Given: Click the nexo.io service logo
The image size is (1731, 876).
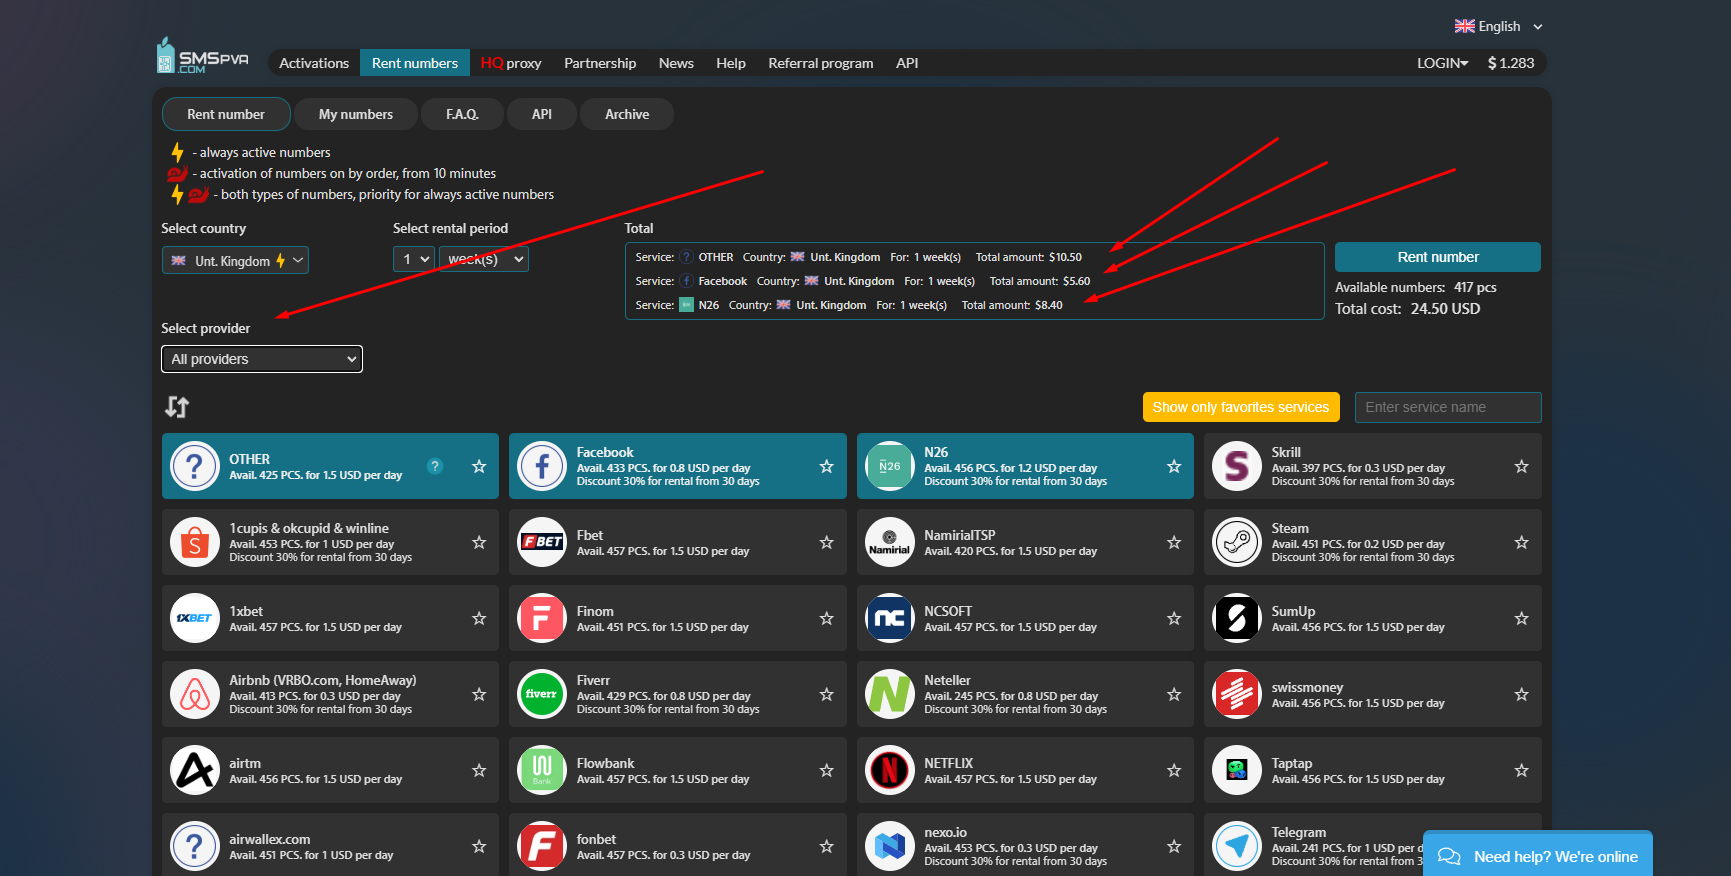Looking at the screenshot, I should pyautogui.click(x=890, y=846).
